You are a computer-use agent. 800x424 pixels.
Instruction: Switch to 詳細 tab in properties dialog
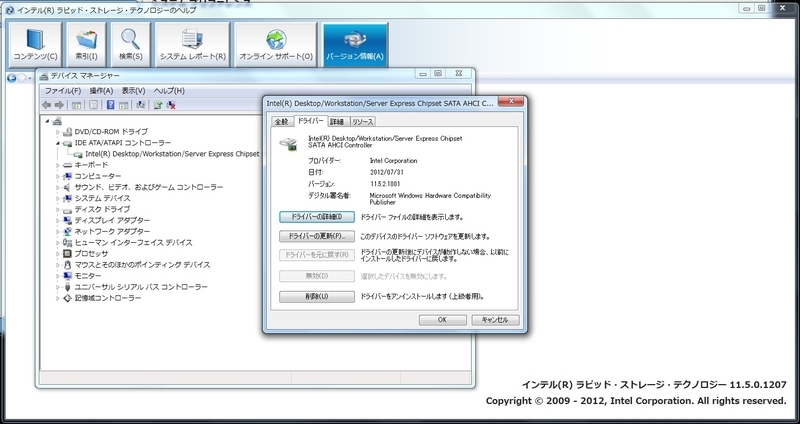point(337,122)
